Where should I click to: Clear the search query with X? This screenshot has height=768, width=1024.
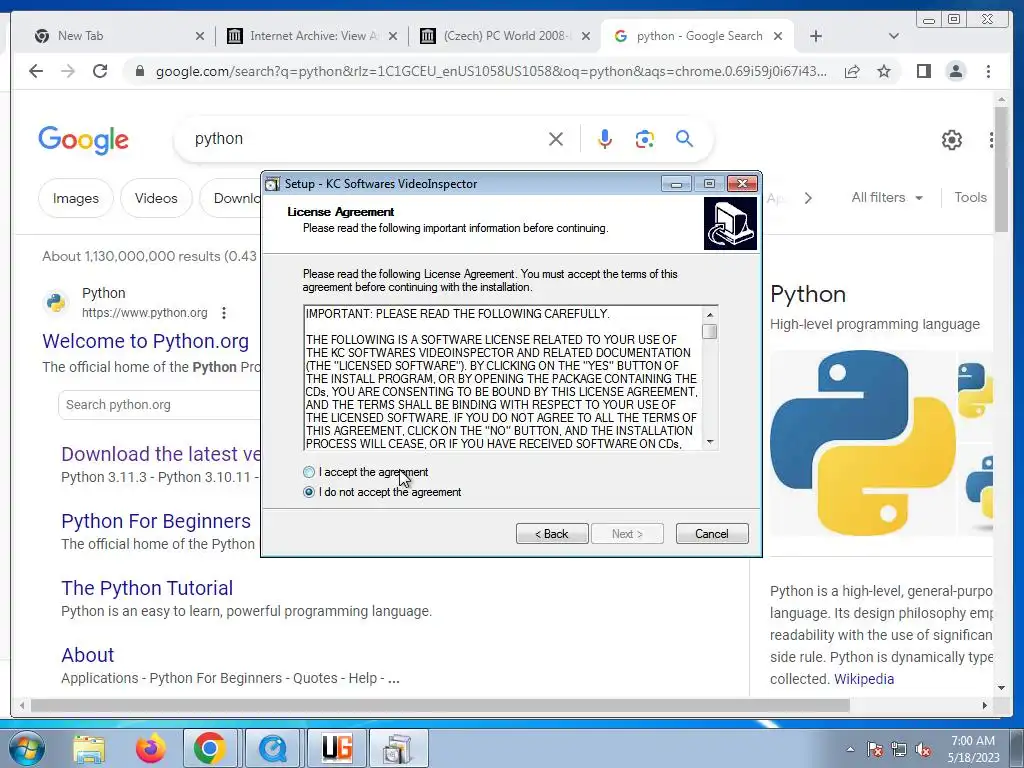[556, 138]
